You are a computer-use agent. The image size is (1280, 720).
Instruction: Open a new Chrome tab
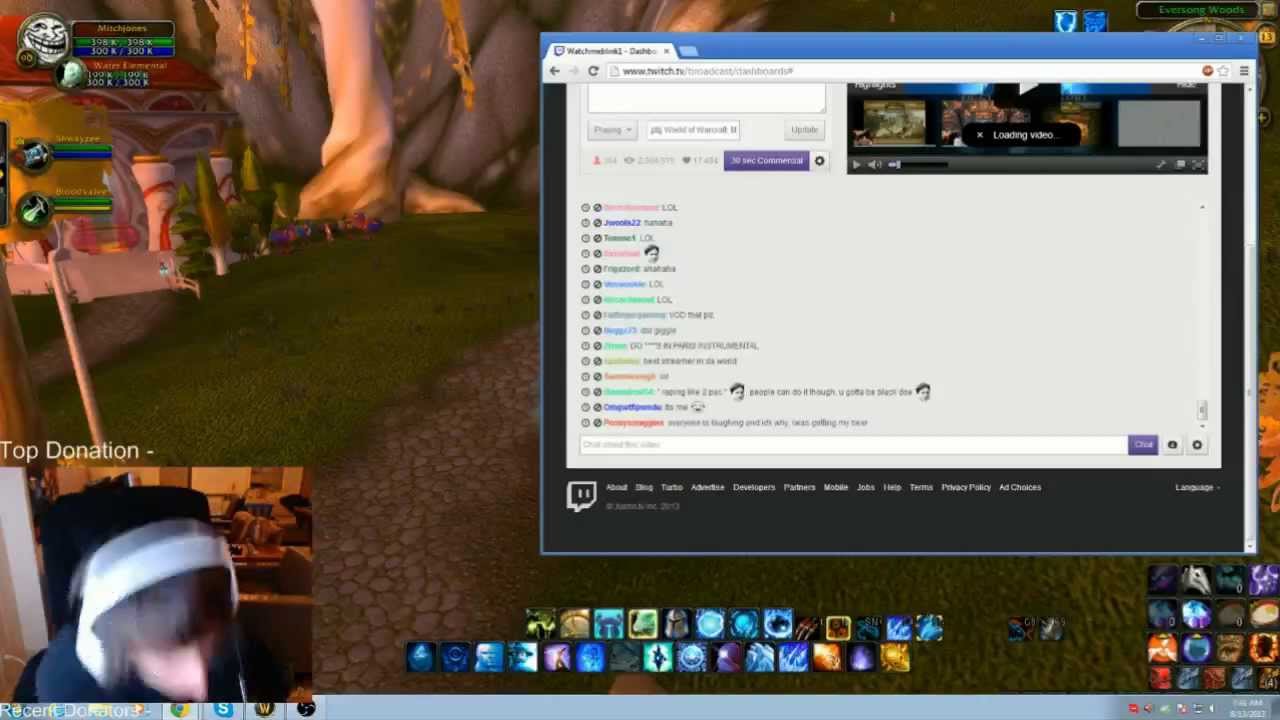pyautogui.click(x=688, y=51)
